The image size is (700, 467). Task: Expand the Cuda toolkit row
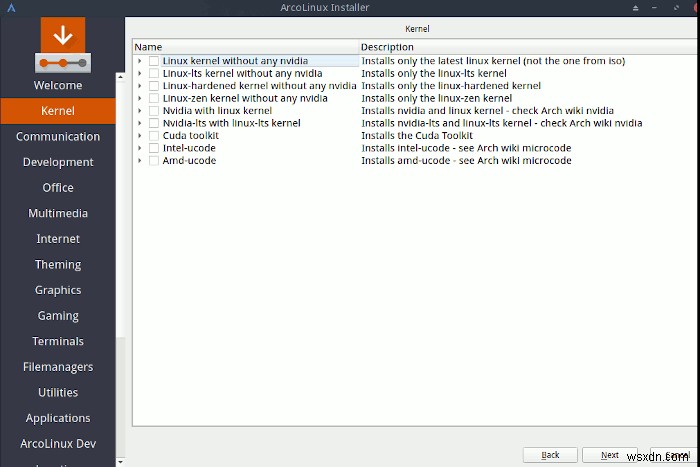pyautogui.click(x=140, y=136)
